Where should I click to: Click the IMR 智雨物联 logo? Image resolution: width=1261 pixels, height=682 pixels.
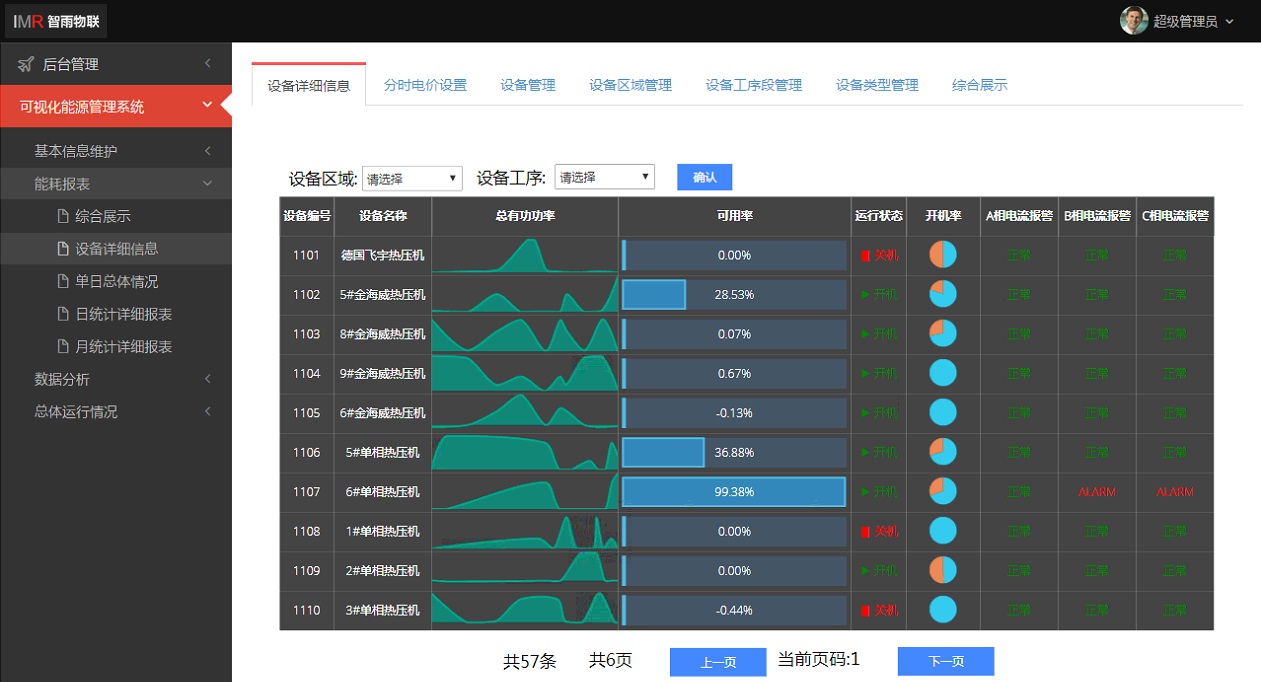(x=56, y=21)
